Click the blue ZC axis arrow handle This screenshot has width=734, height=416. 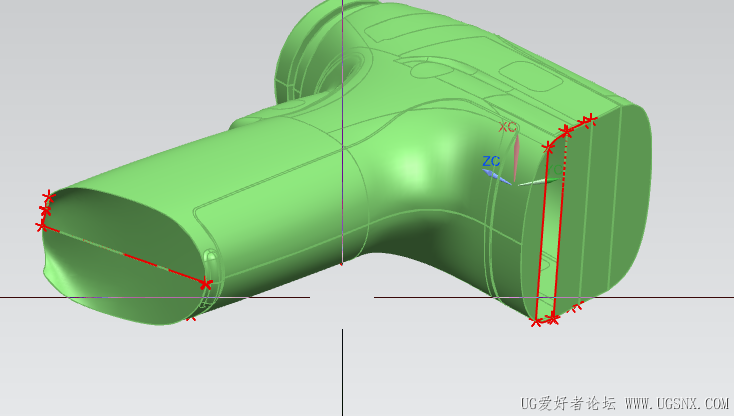[x=495, y=176]
